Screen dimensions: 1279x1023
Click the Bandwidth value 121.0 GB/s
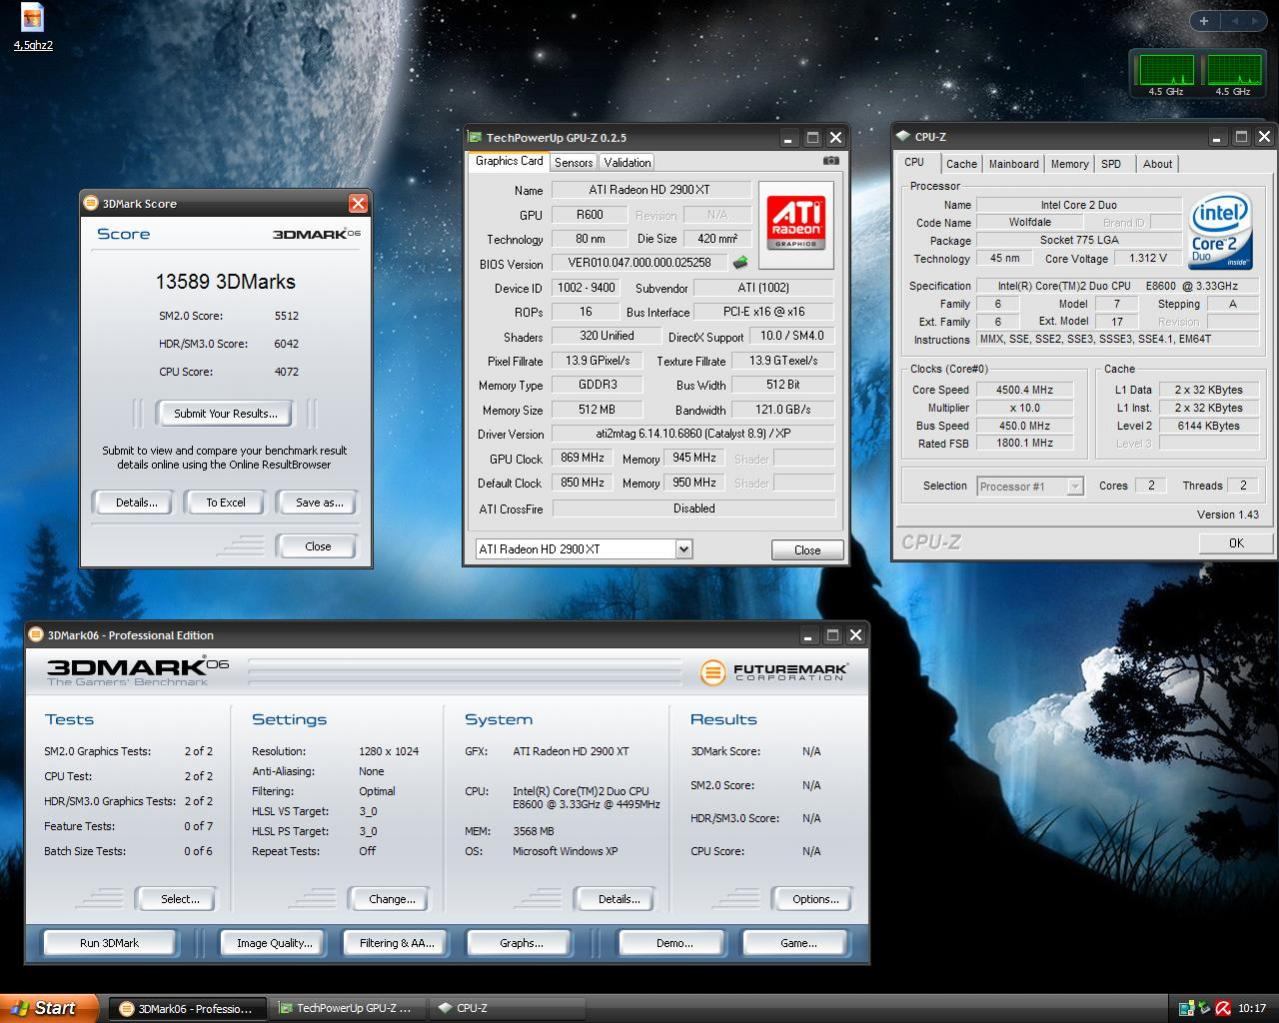(783, 409)
